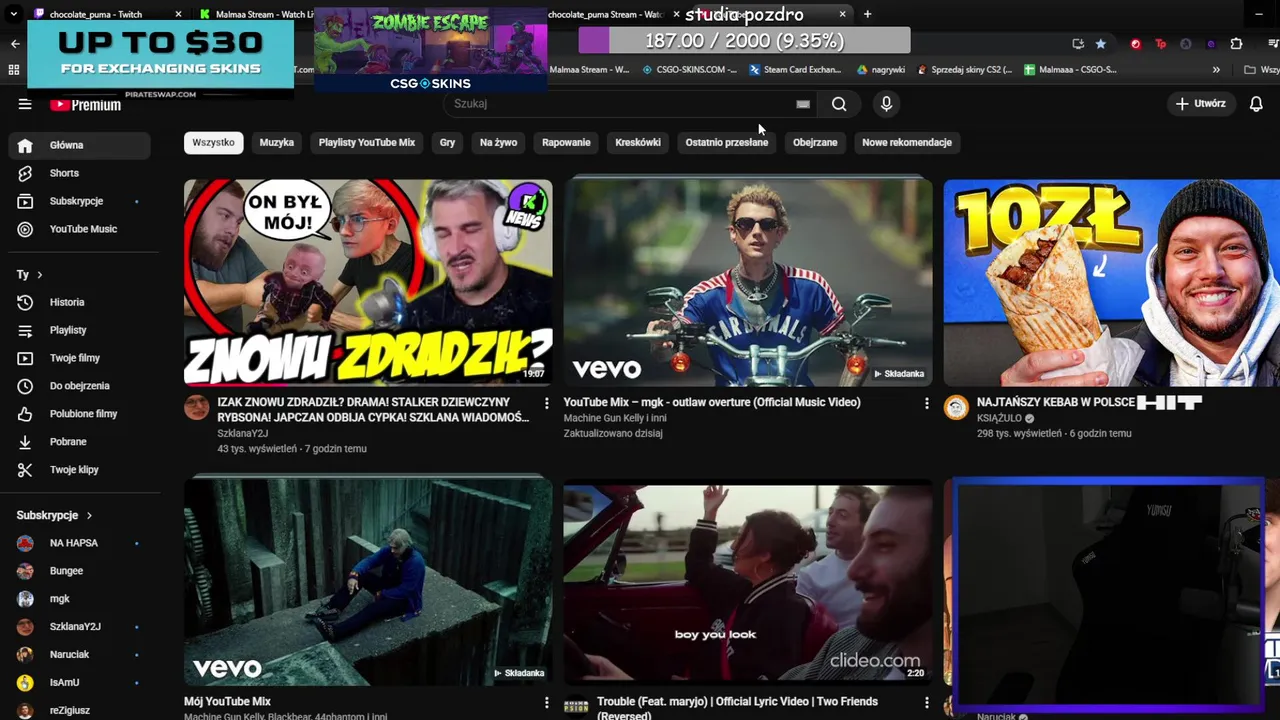Open more options for Mój YouTube Mix
Screen dimensions: 1280x720
pyautogui.click(x=546, y=703)
